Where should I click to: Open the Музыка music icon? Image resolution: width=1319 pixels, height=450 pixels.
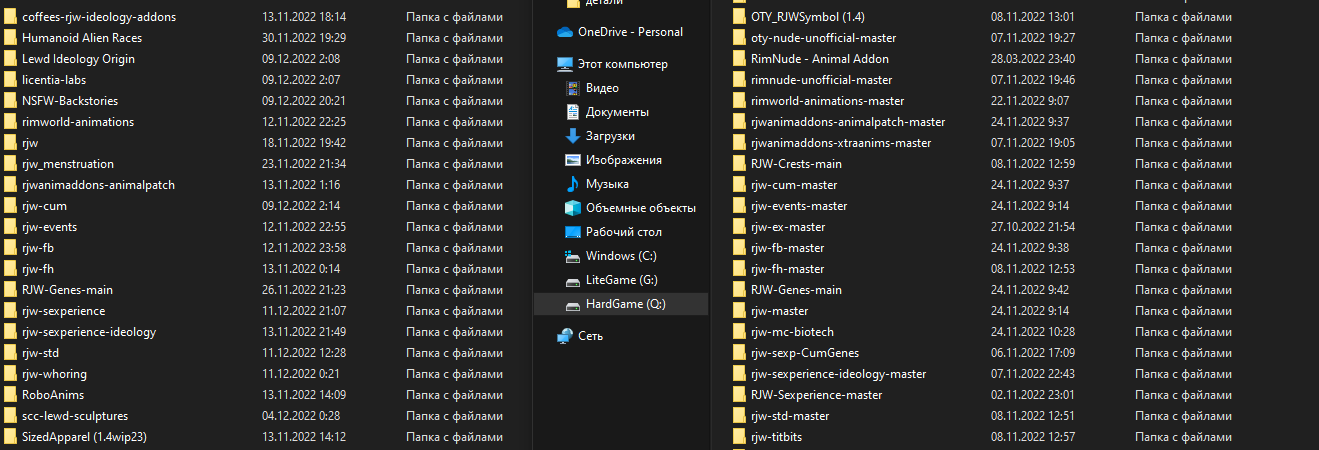pos(573,184)
